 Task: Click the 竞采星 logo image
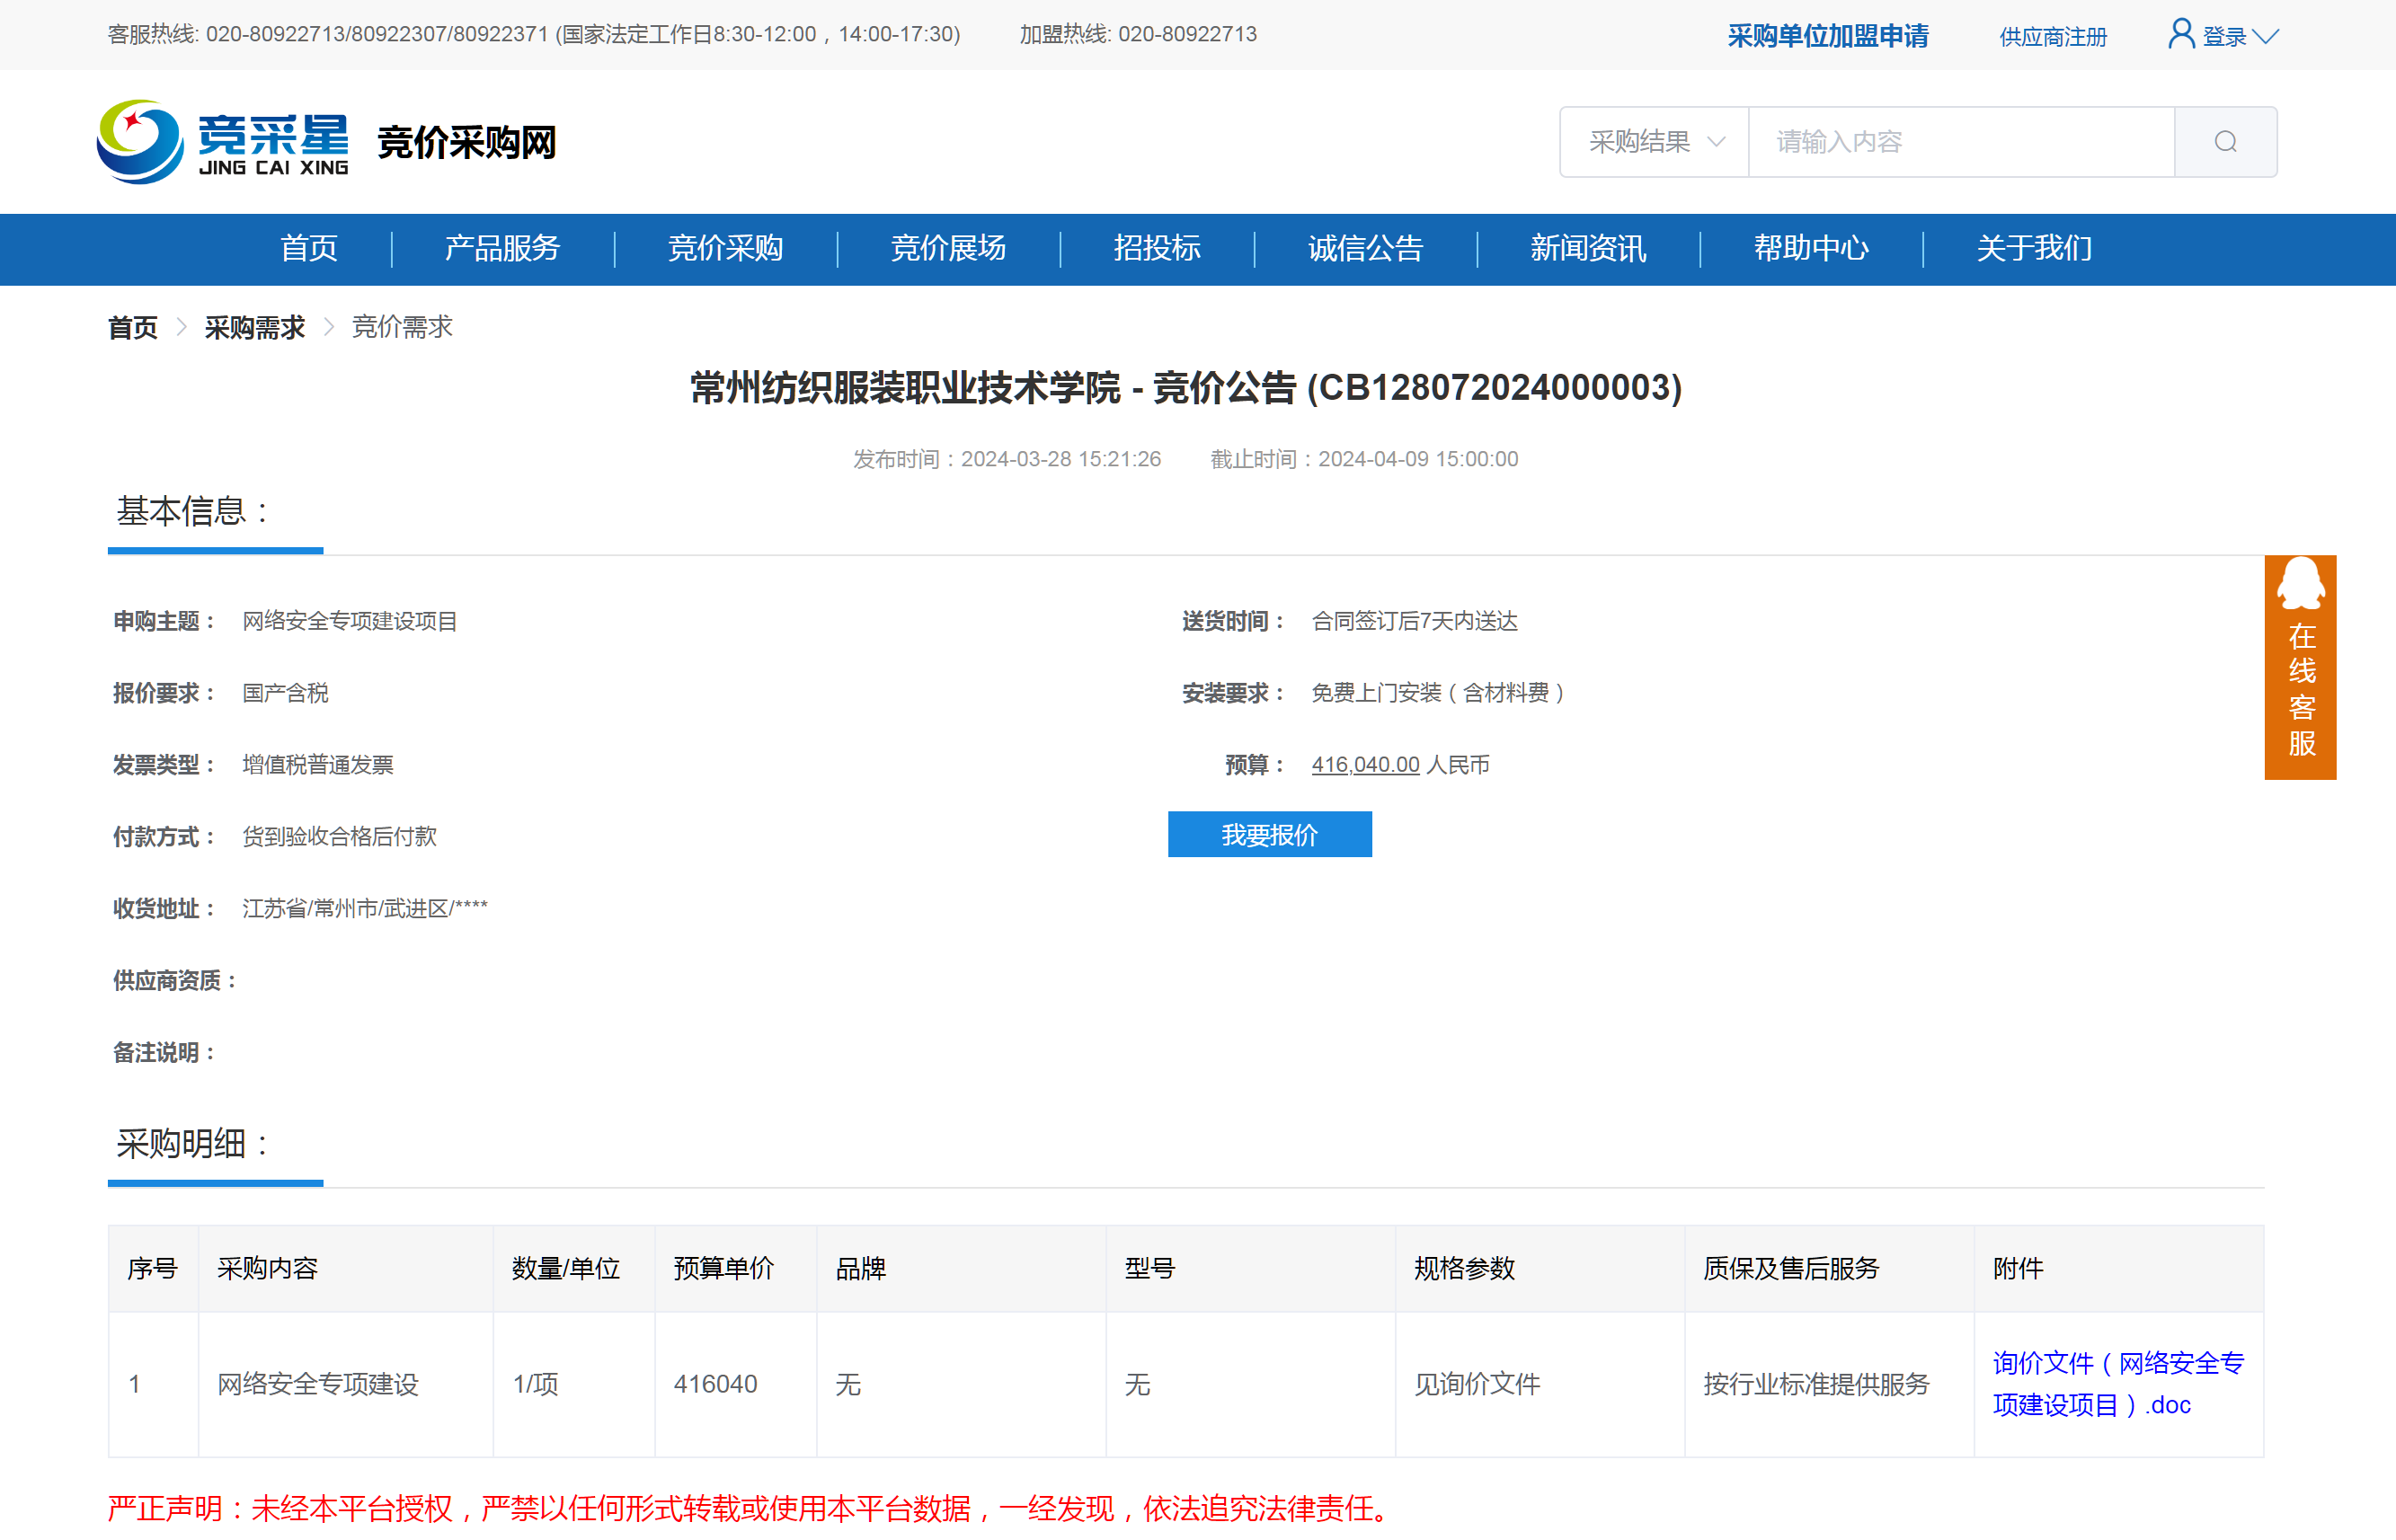coord(223,142)
